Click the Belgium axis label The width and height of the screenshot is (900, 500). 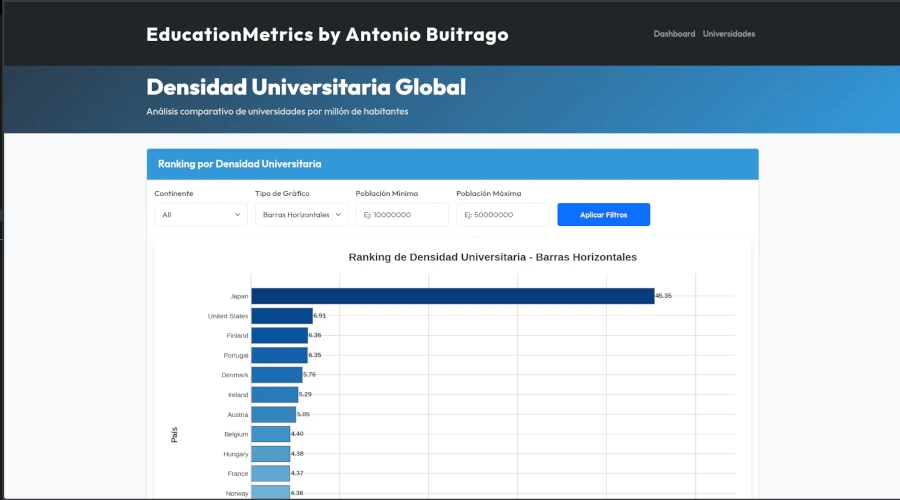[x=236, y=435]
